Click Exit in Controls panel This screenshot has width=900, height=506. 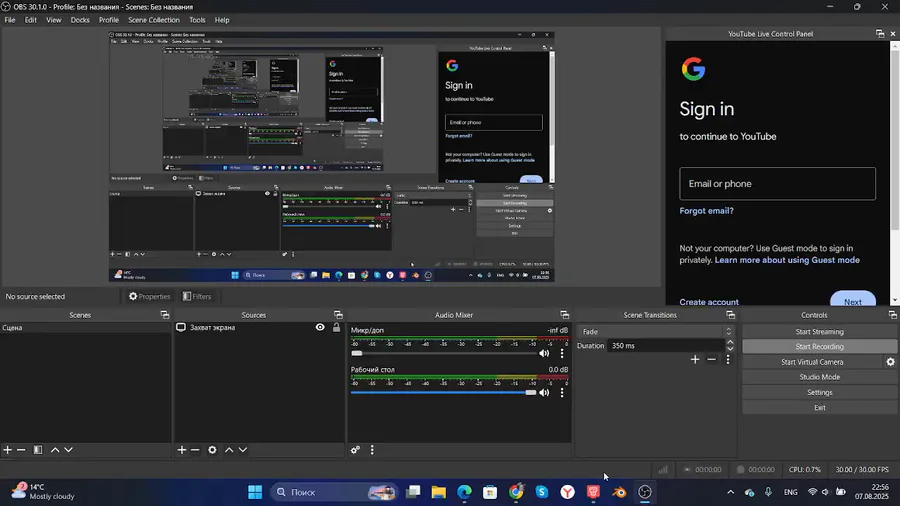pos(820,407)
